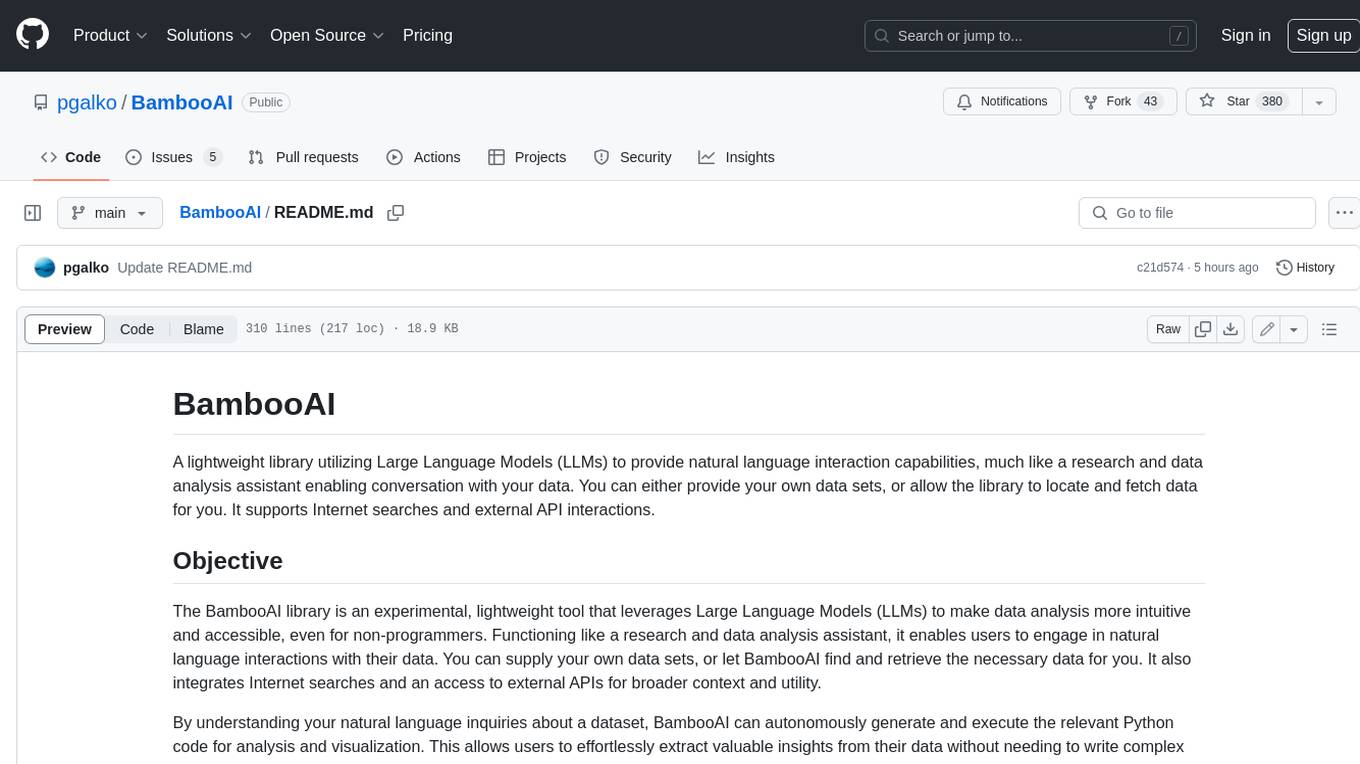
Task: Select the Preview view
Action: tap(65, 329)
